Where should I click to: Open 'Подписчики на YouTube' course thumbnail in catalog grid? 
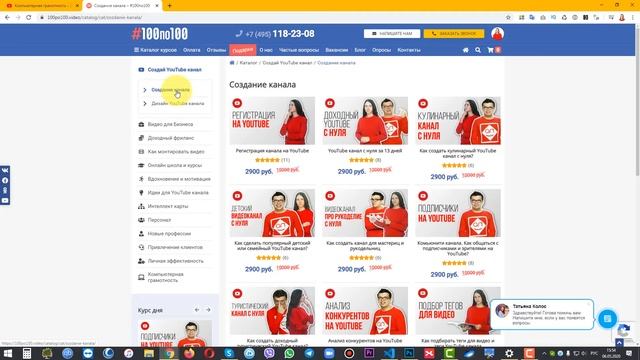[458, 213]
